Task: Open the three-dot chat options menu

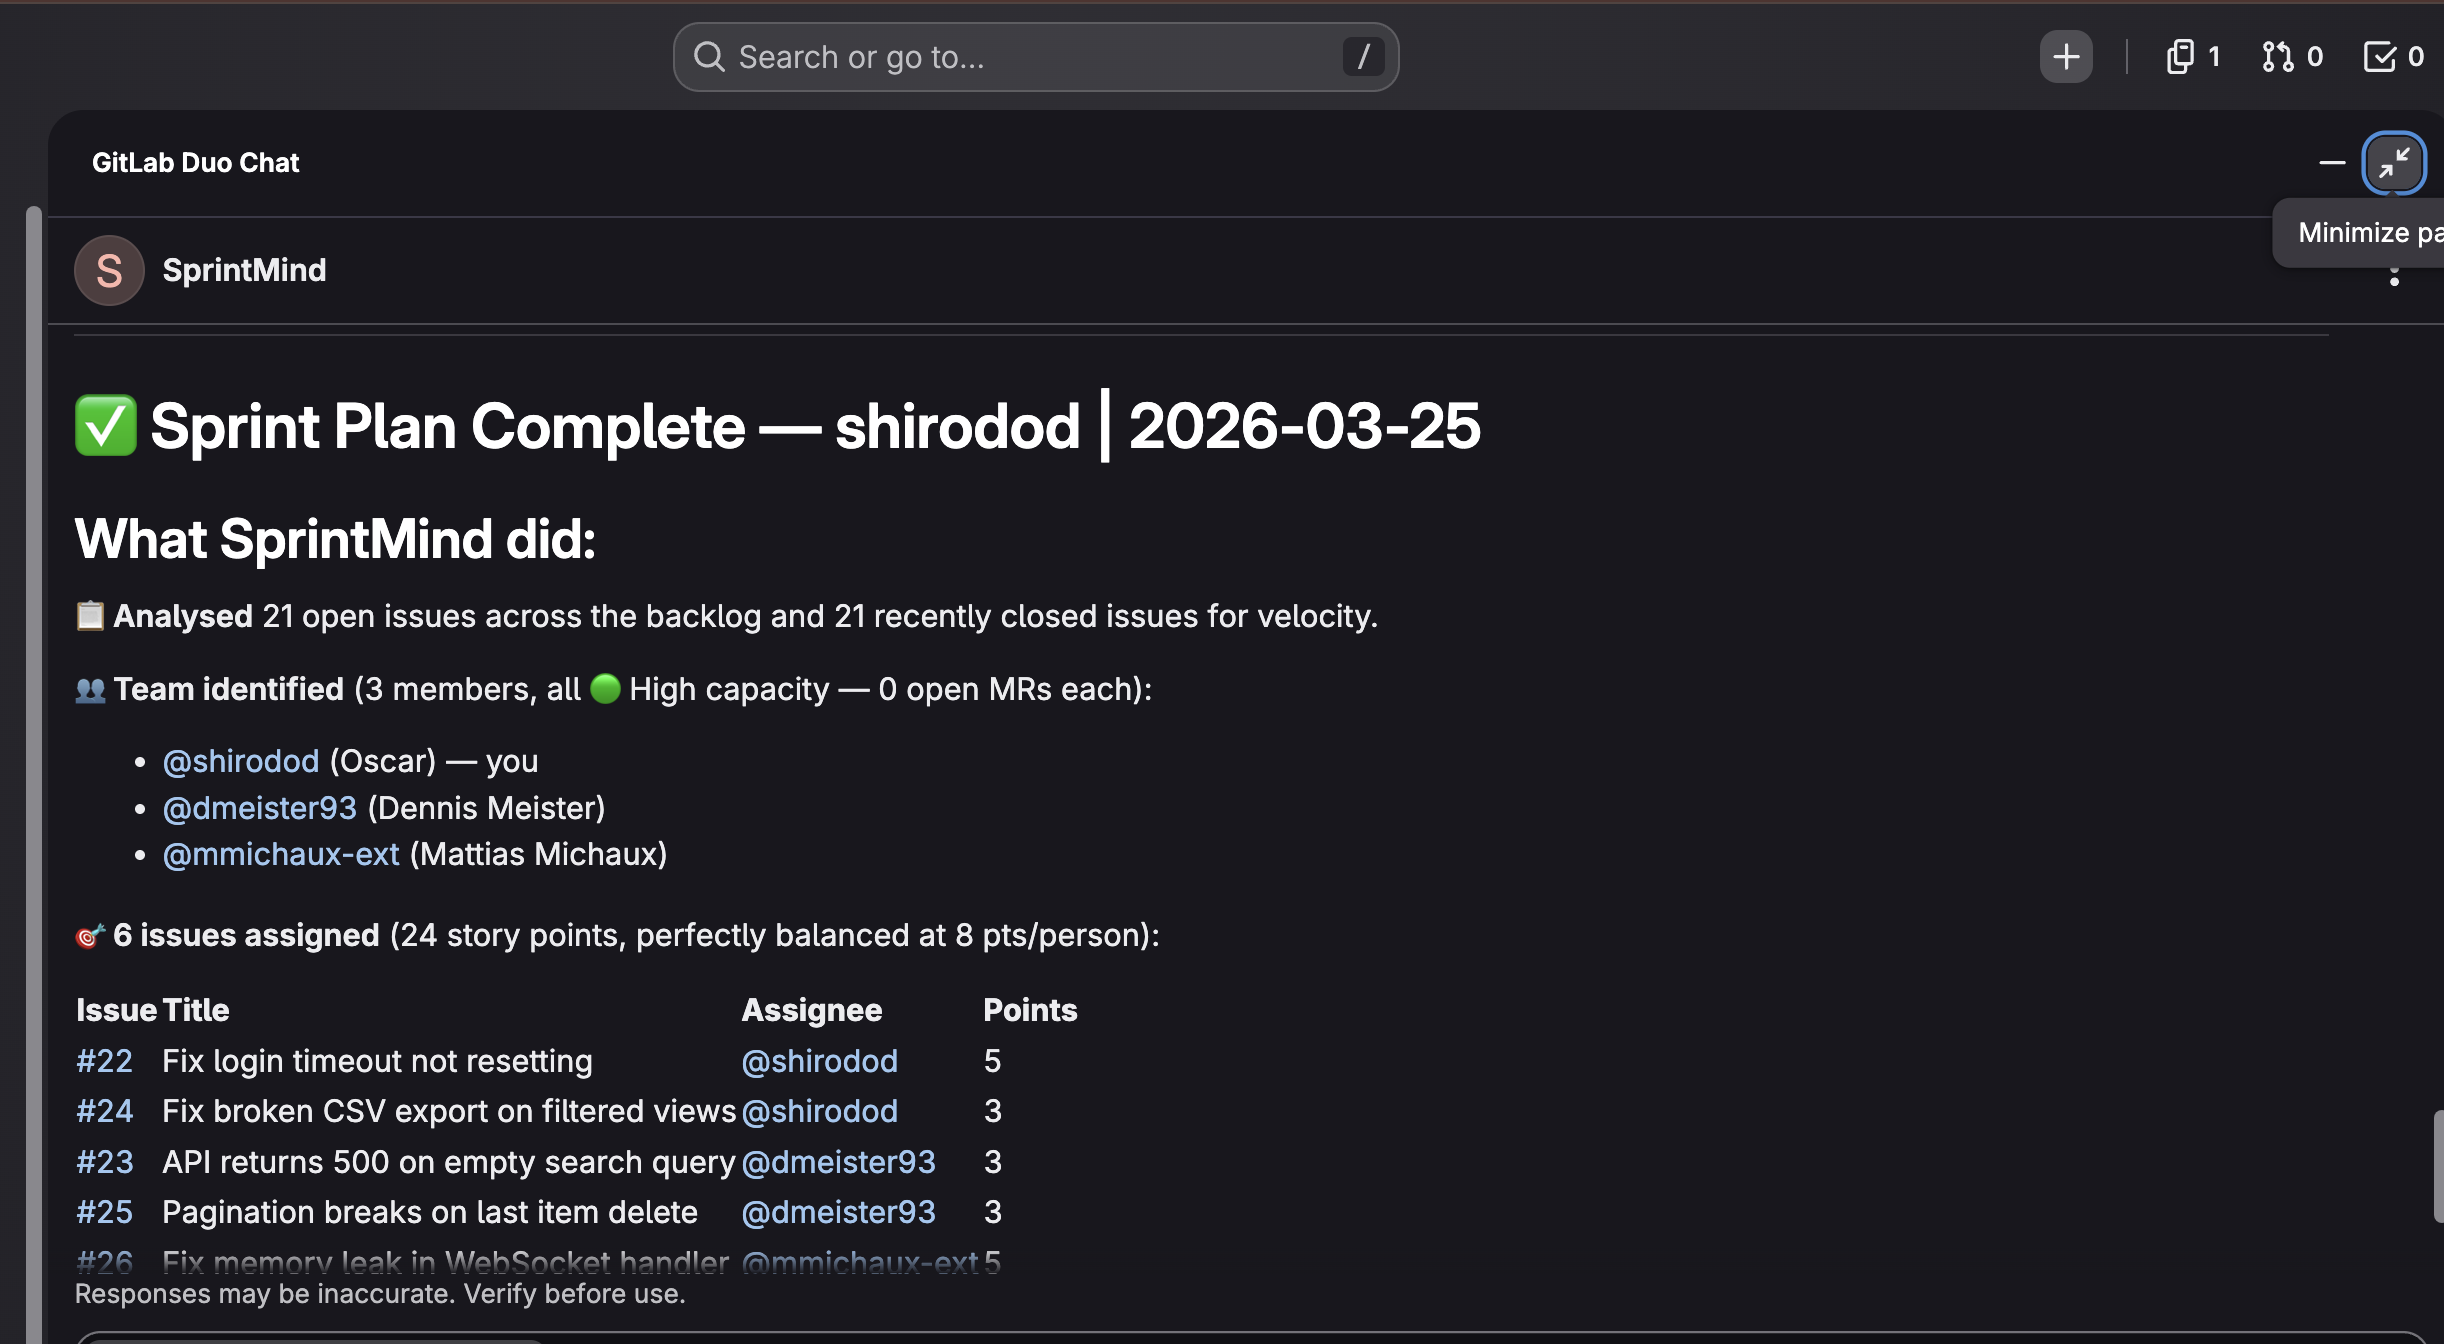Action: tap(2393, 277)
